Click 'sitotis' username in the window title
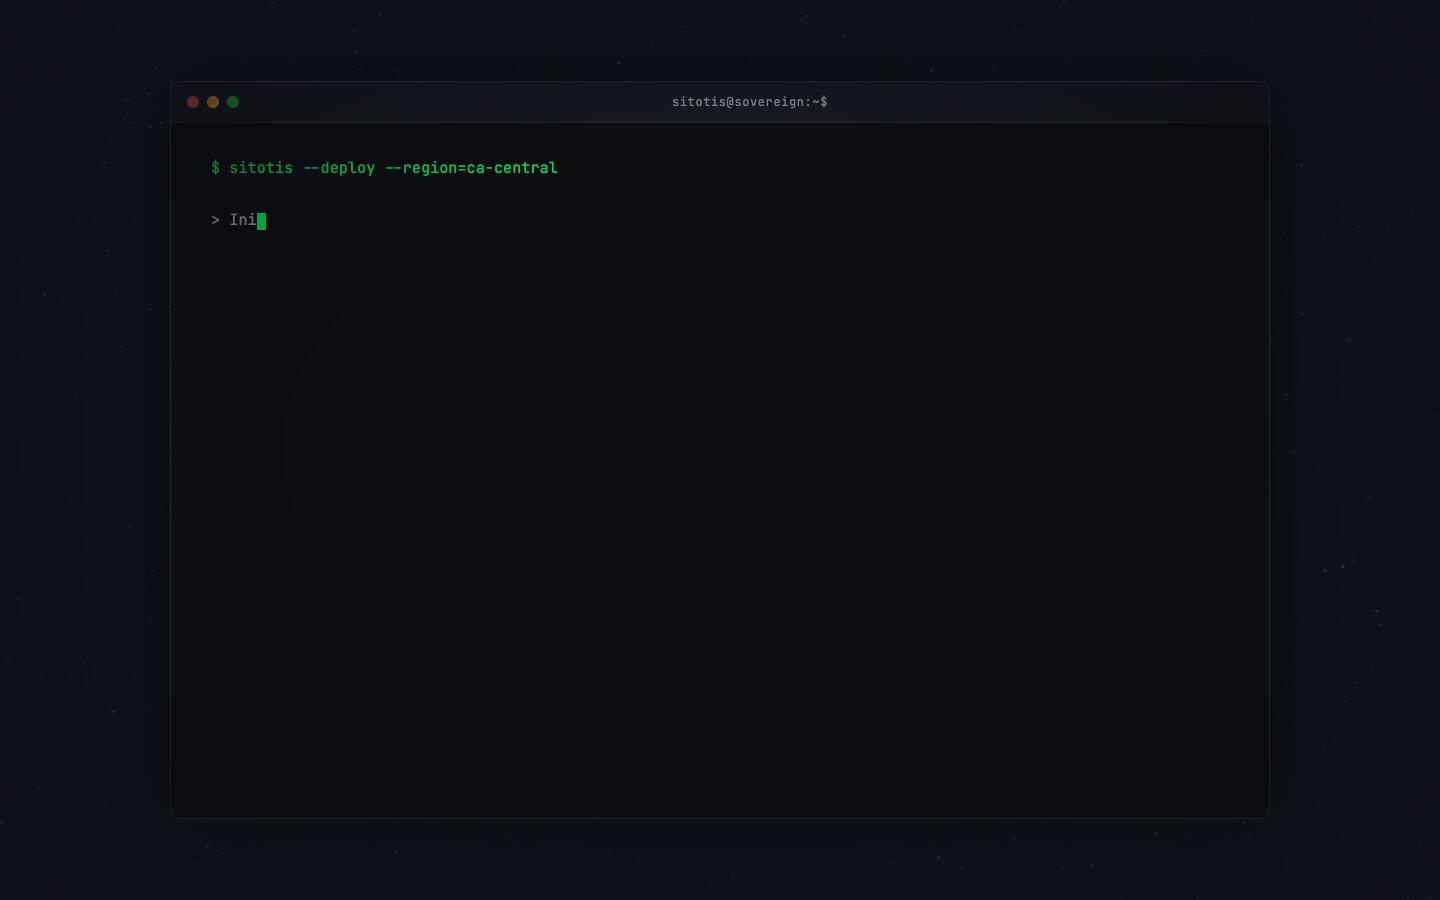Image resolution: width=1440 pixels, height=900 pixels. coord(698,102)
